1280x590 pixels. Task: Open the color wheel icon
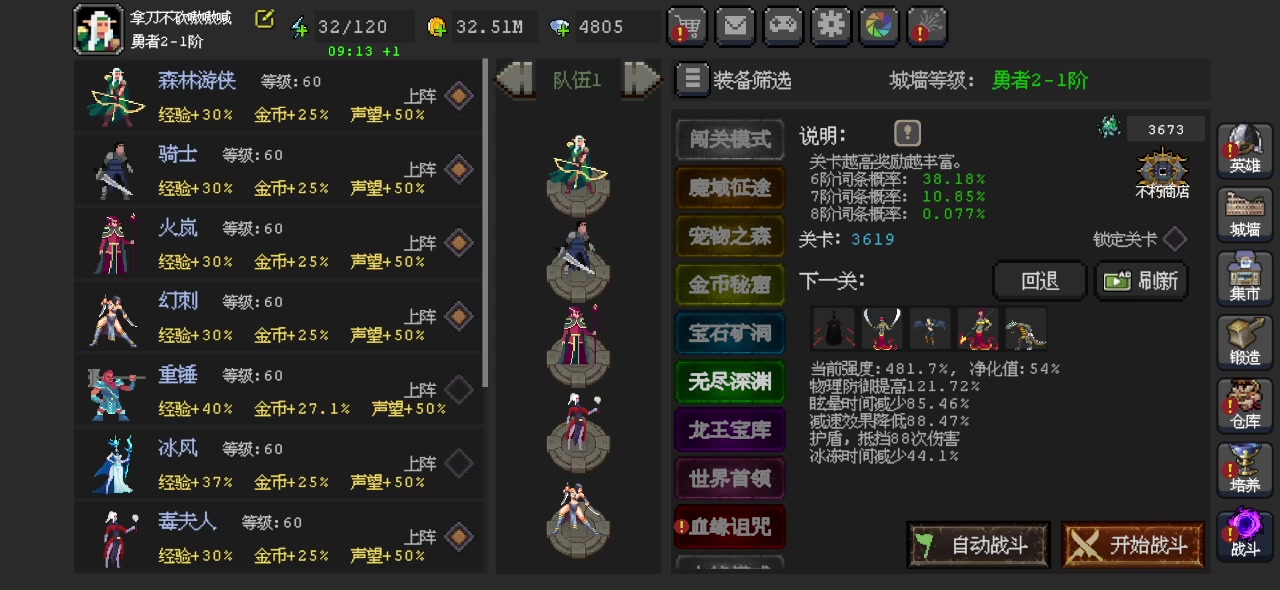pos(879,27)
